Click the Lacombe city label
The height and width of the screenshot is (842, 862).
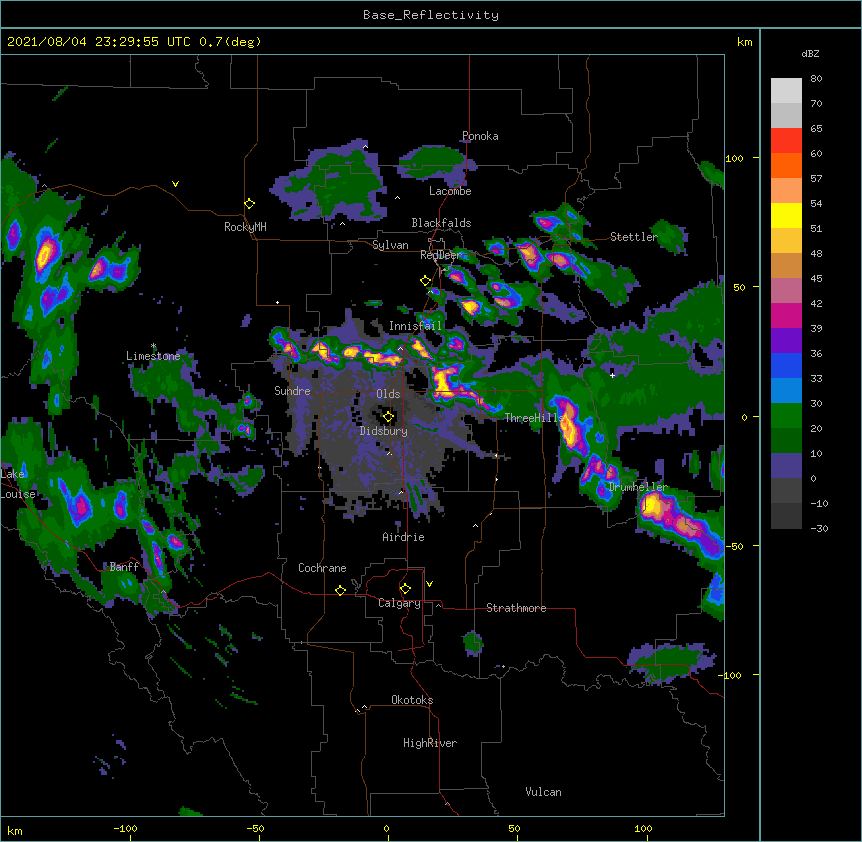pos(450,191)
